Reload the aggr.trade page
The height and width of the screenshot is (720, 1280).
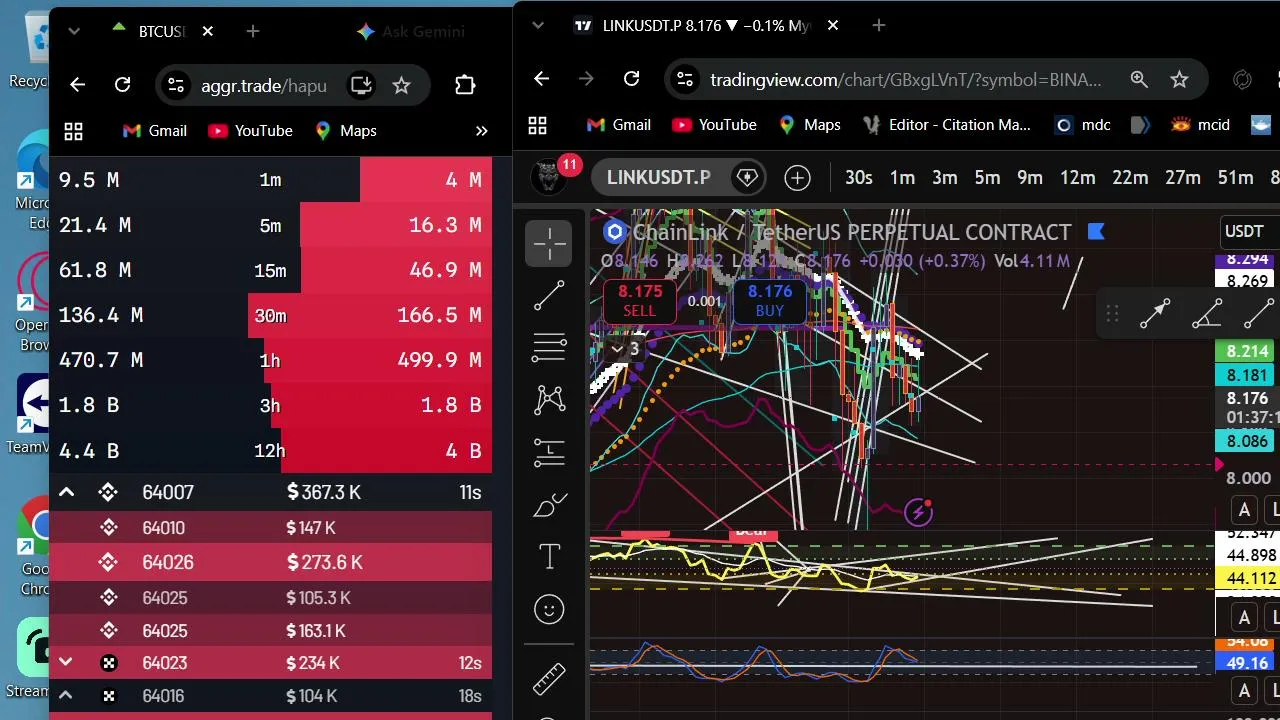pyautogui.click(x=122, y=85)
